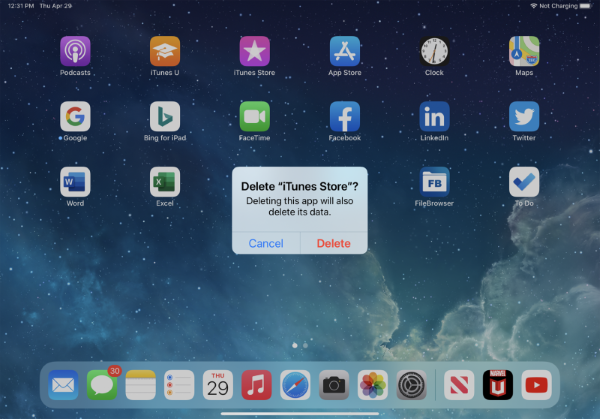Cancel the delete iTunes Store dialog
This screenshot has width=600, height=419.
coord(266,243)
